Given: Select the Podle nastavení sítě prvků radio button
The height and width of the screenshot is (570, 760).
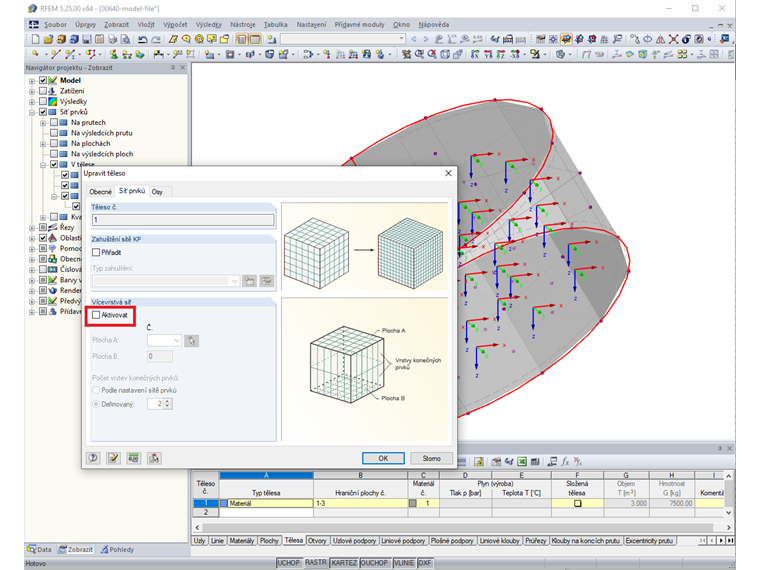Looking at the screenshot, I should click(x=96, y=390).
